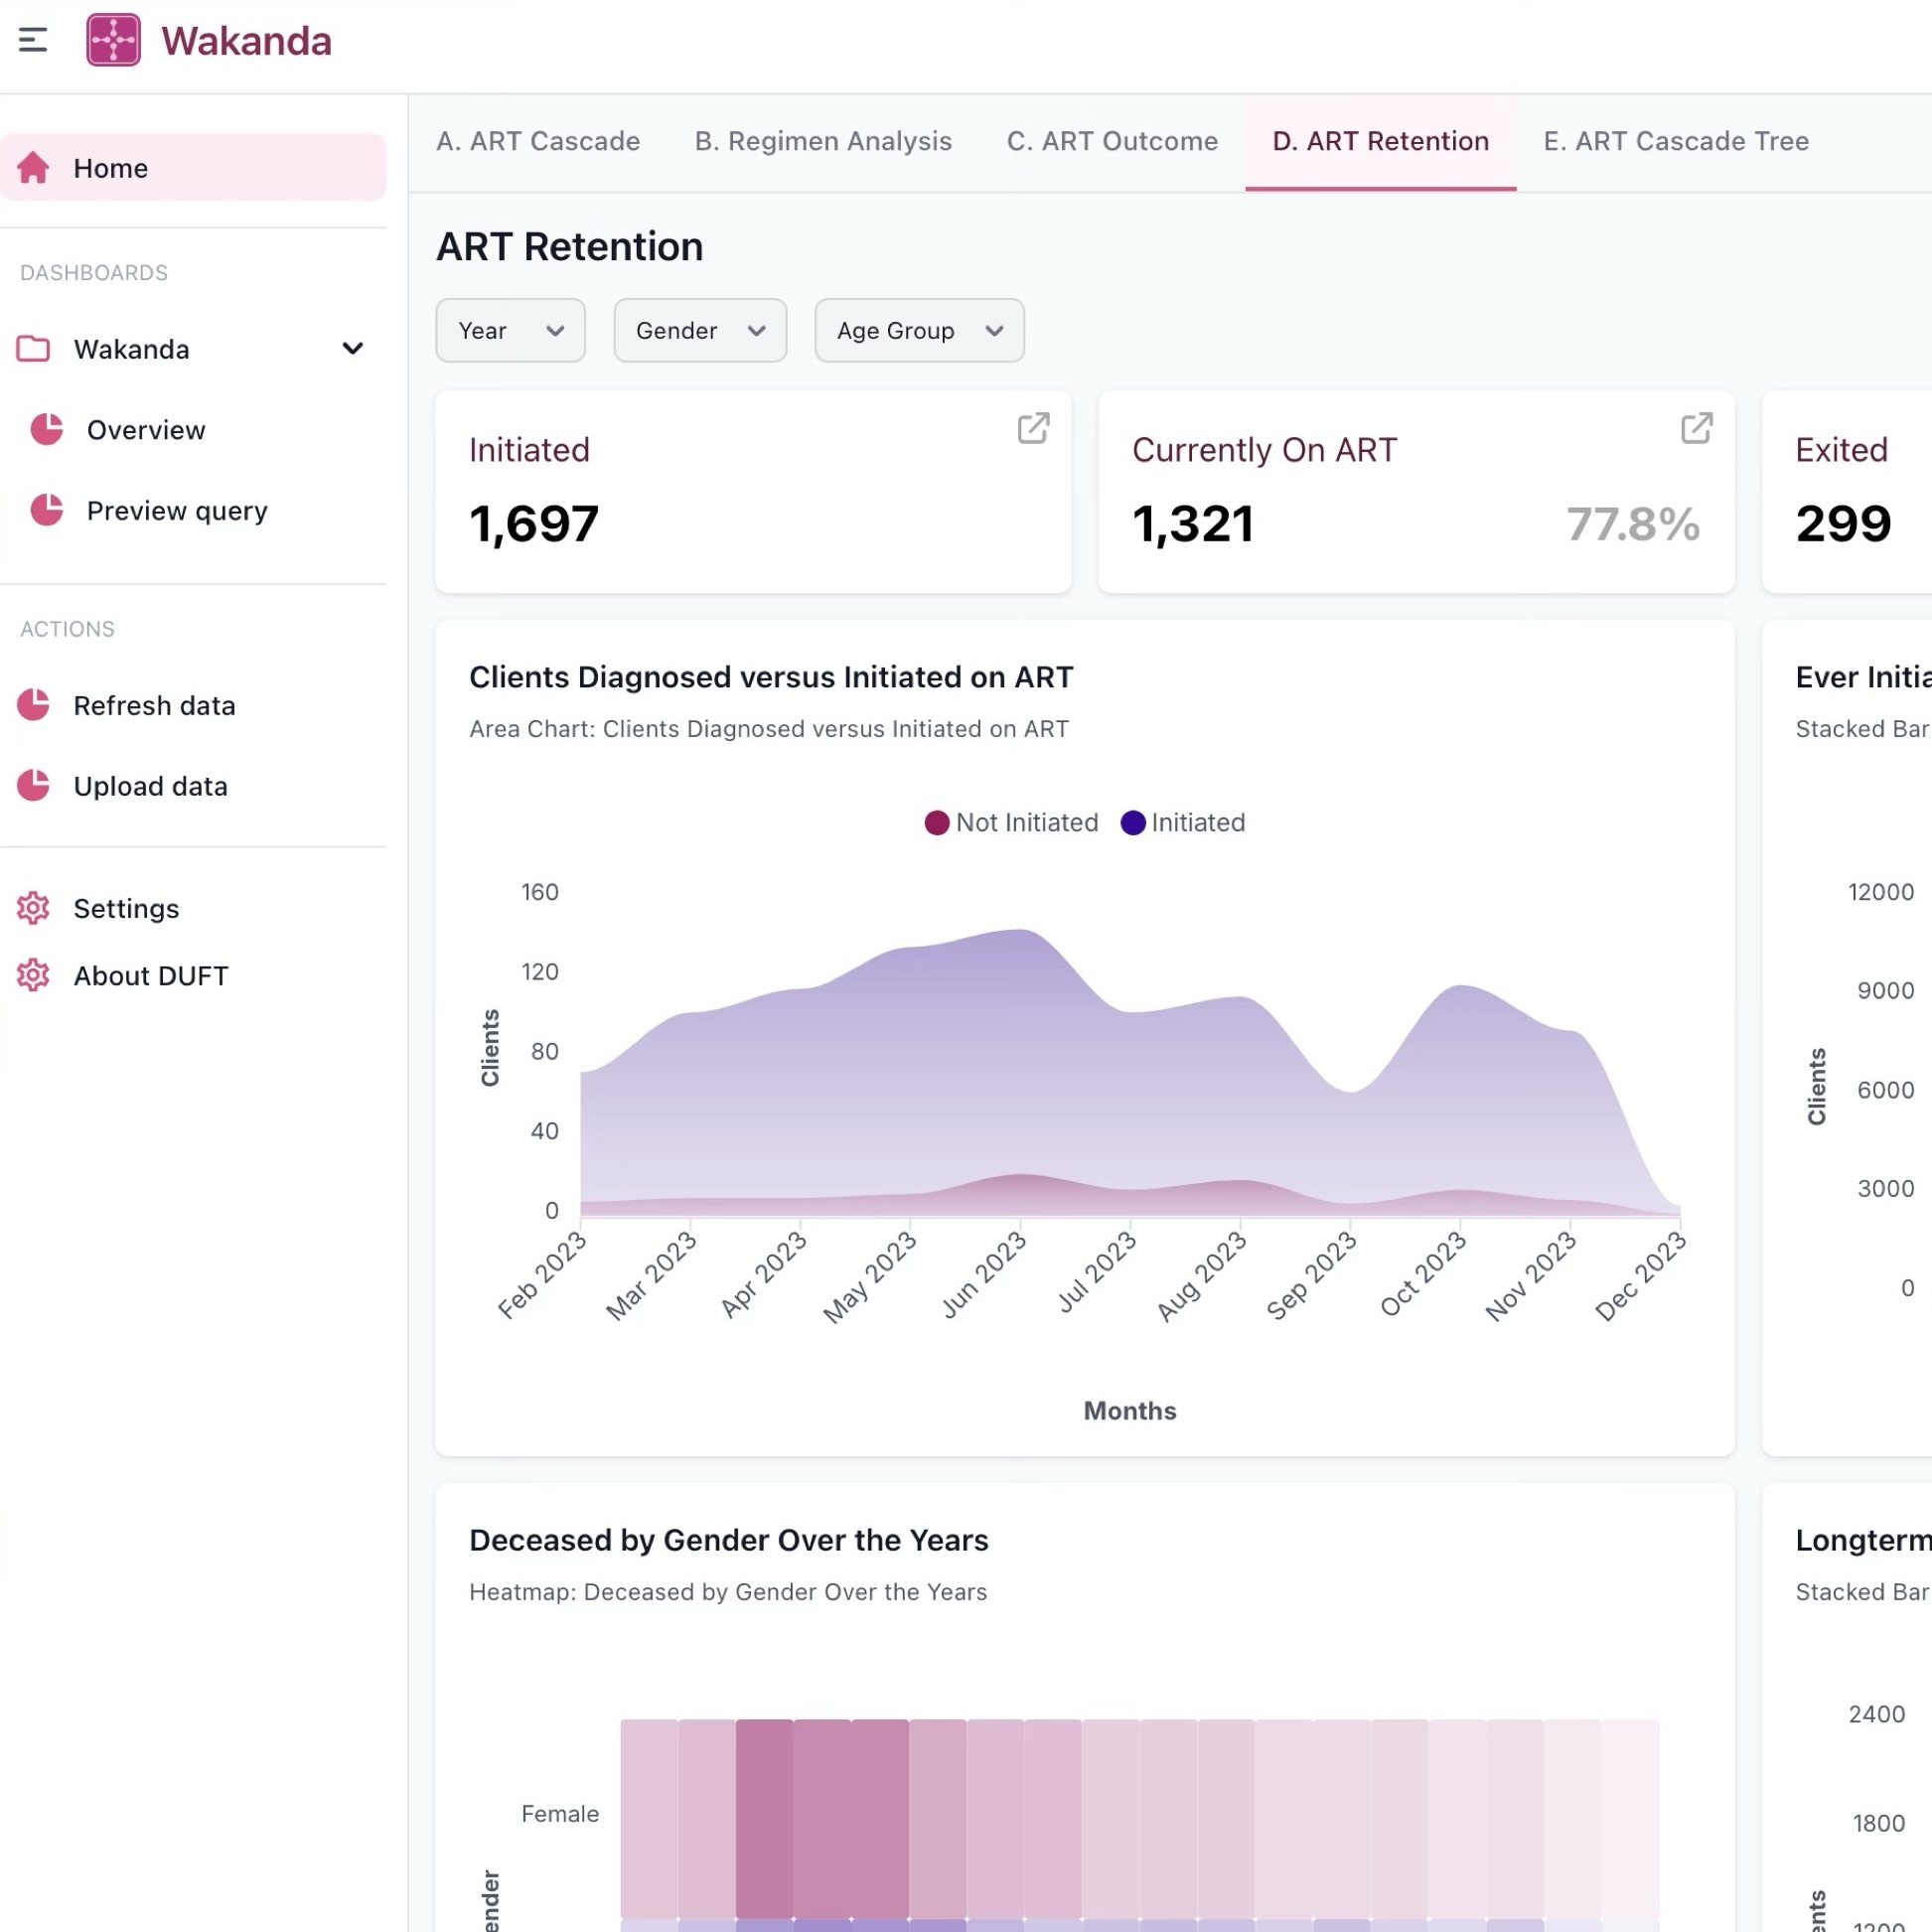
Task: Click Dec 2023 axis label
Action: (1640, 1276)
